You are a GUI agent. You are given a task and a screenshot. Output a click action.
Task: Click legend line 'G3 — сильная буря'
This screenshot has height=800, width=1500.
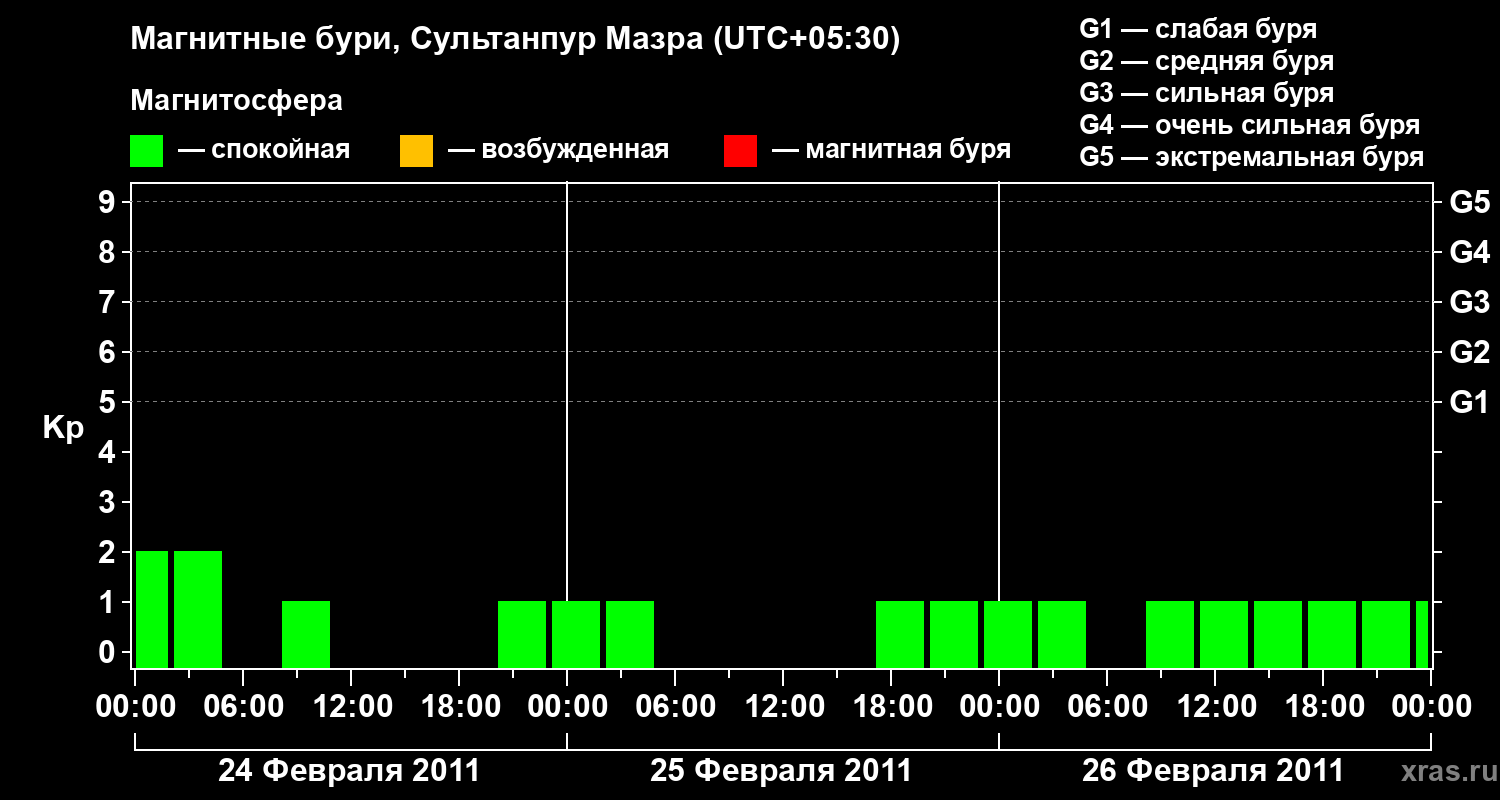tap(1206, 93)
